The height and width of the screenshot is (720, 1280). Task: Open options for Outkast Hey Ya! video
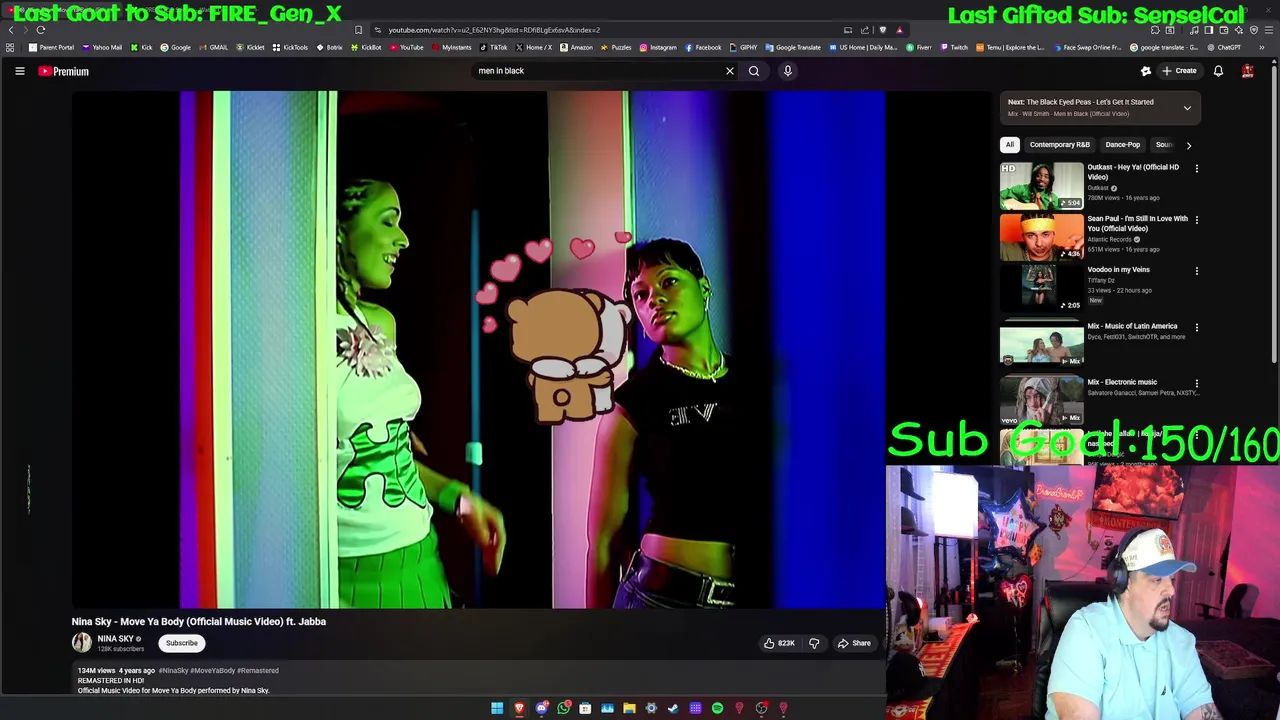pos(1196,168)
